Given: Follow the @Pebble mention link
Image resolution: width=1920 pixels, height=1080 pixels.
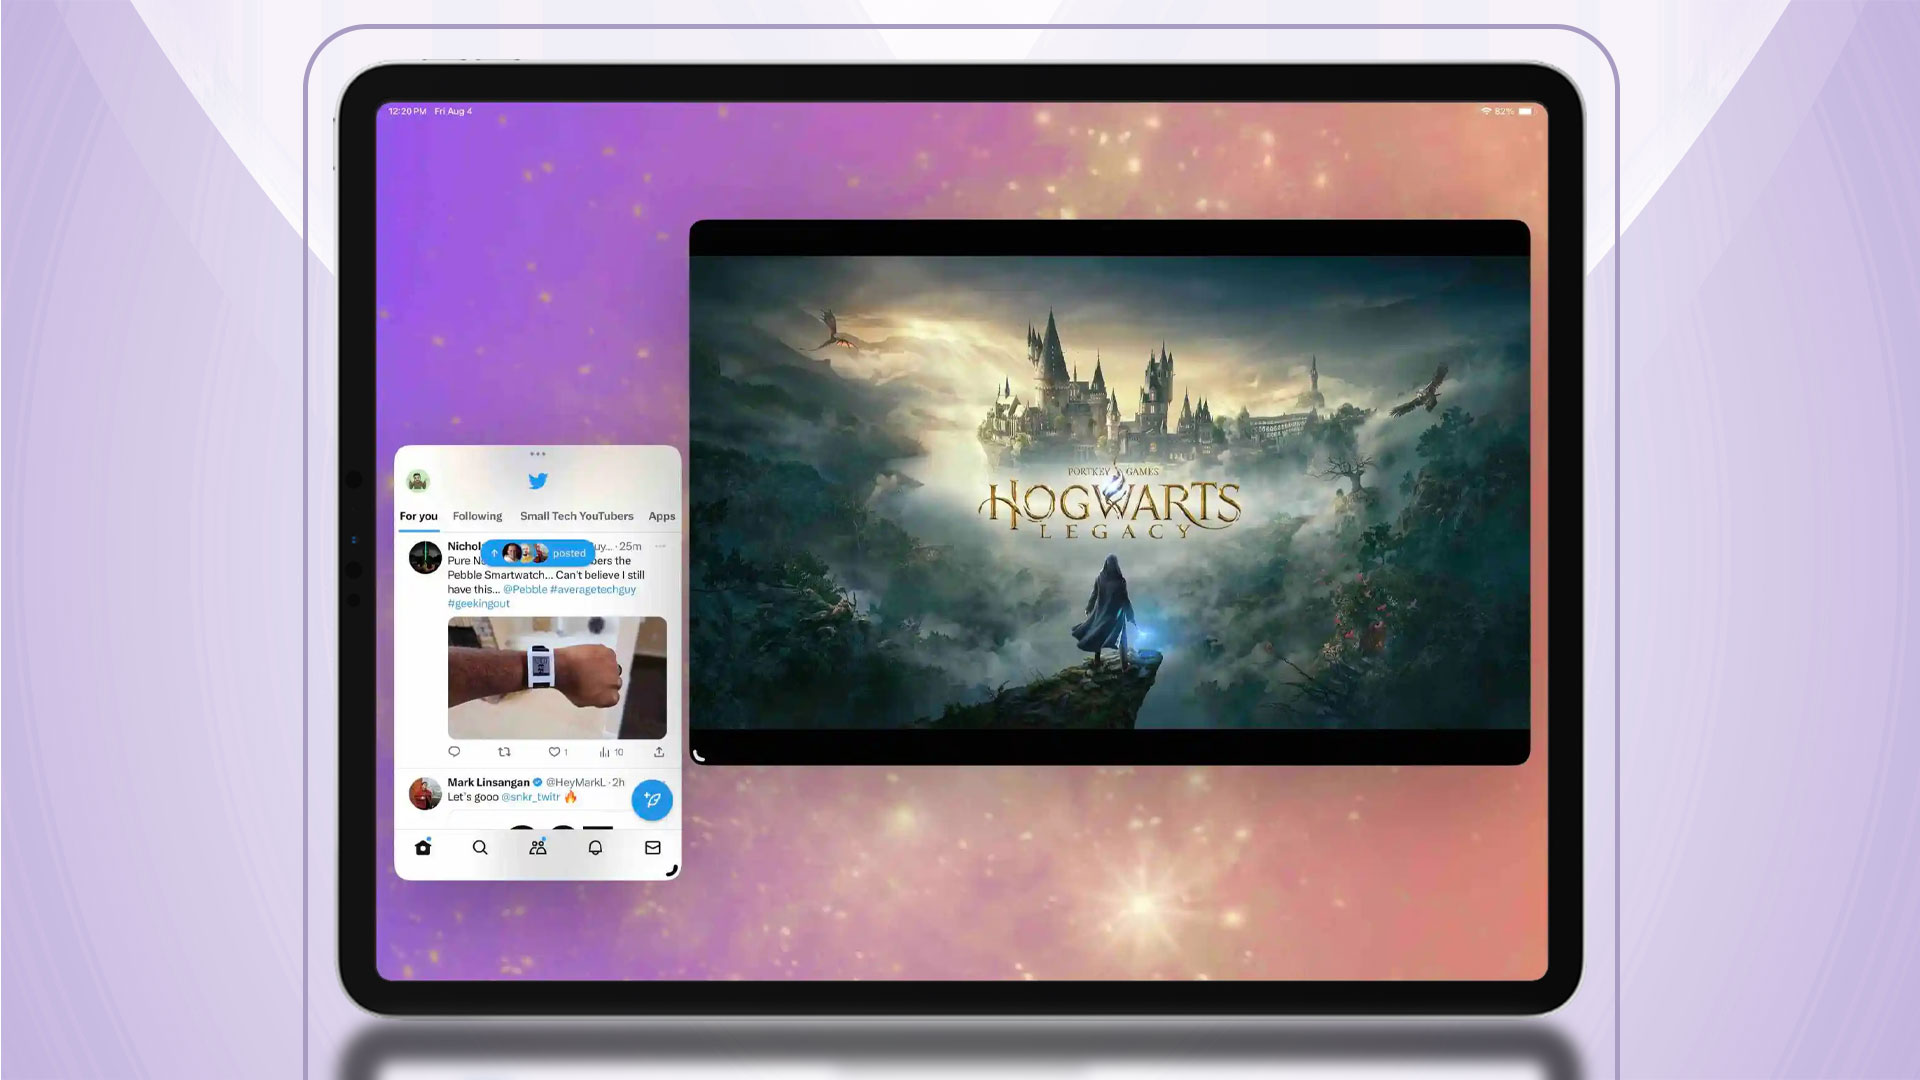Looking at the screenshot, I should 525,589.
